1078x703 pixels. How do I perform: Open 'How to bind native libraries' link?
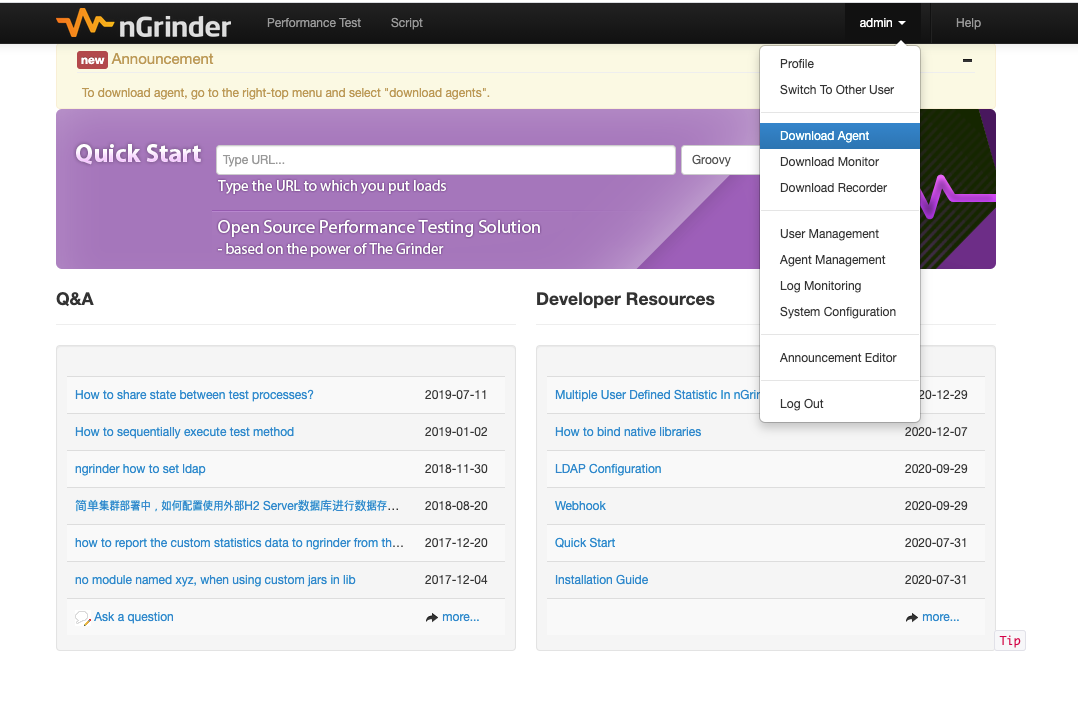[628, 432]
